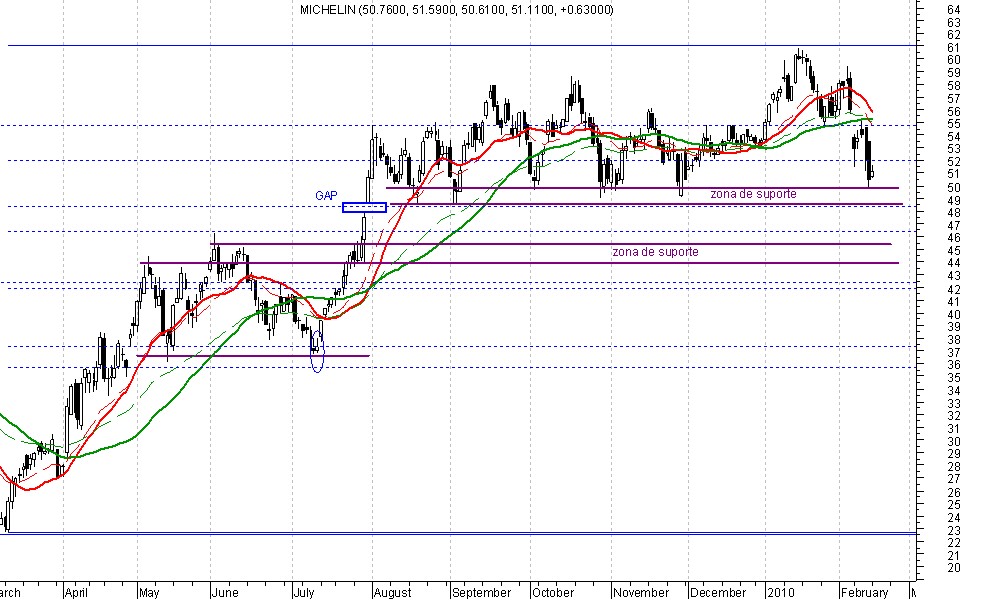Viewport: 994px width, 613px height.
Task: Click the September month label
Action: [x=482, y=593]
